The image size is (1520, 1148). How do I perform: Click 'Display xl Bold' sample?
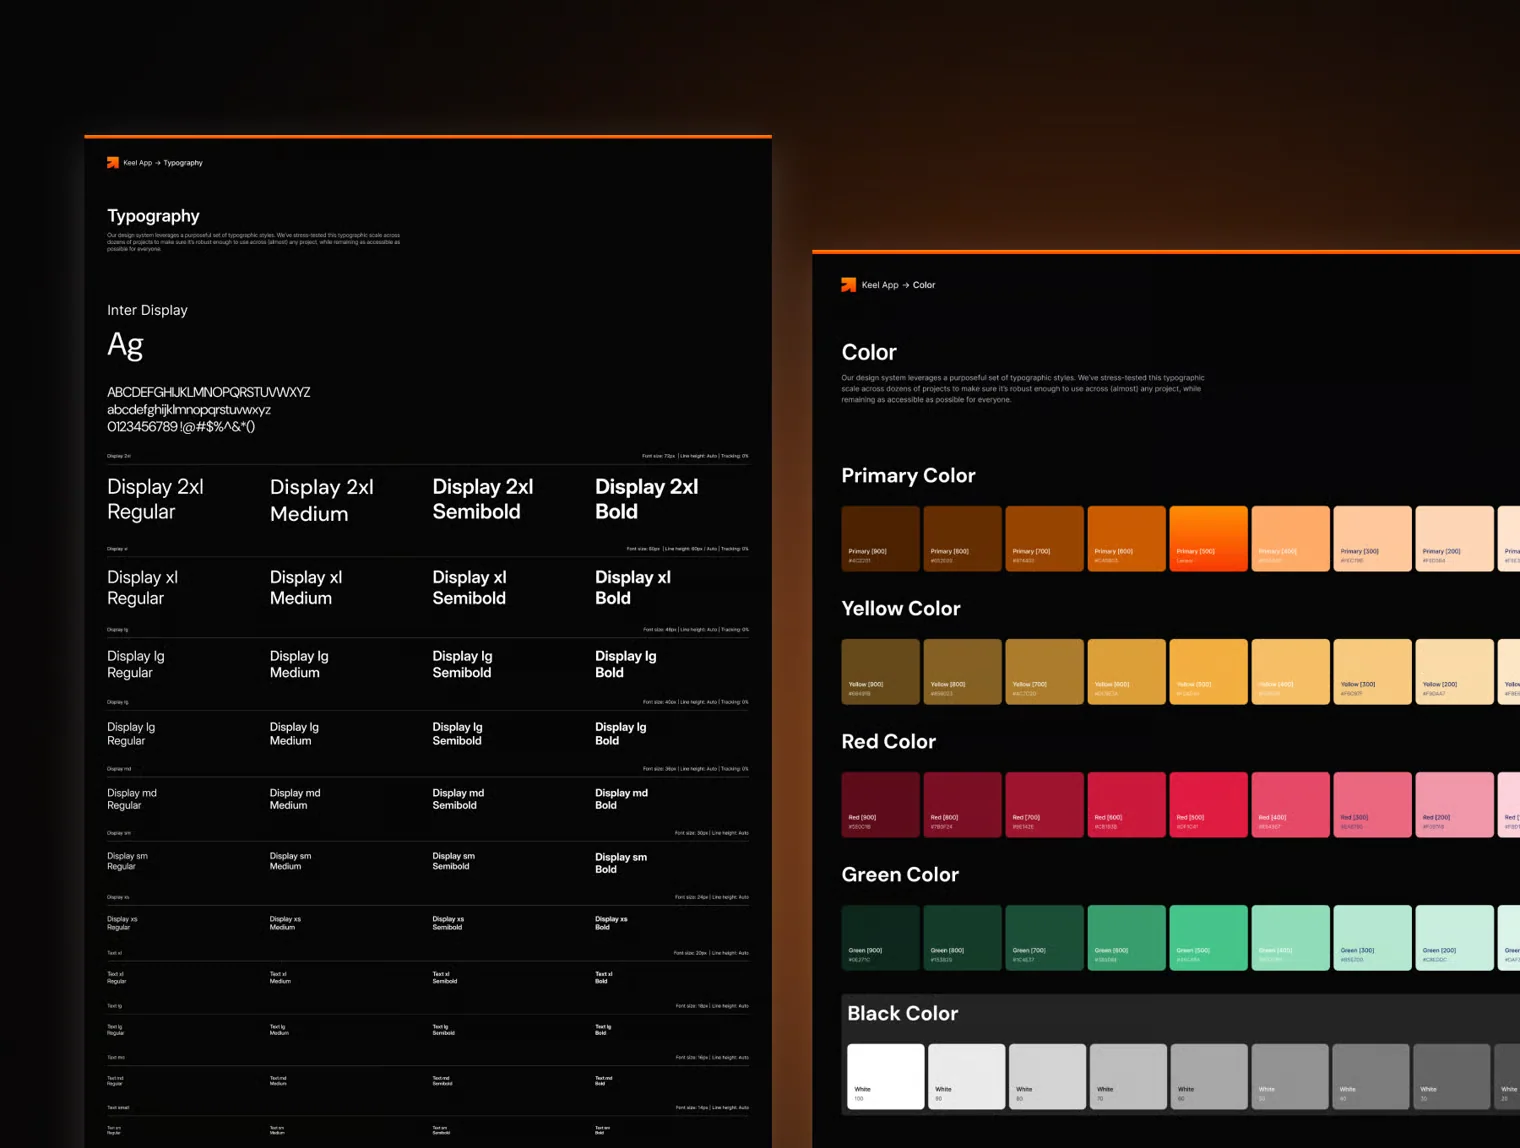pyautogui.click(x=633, y=588)
